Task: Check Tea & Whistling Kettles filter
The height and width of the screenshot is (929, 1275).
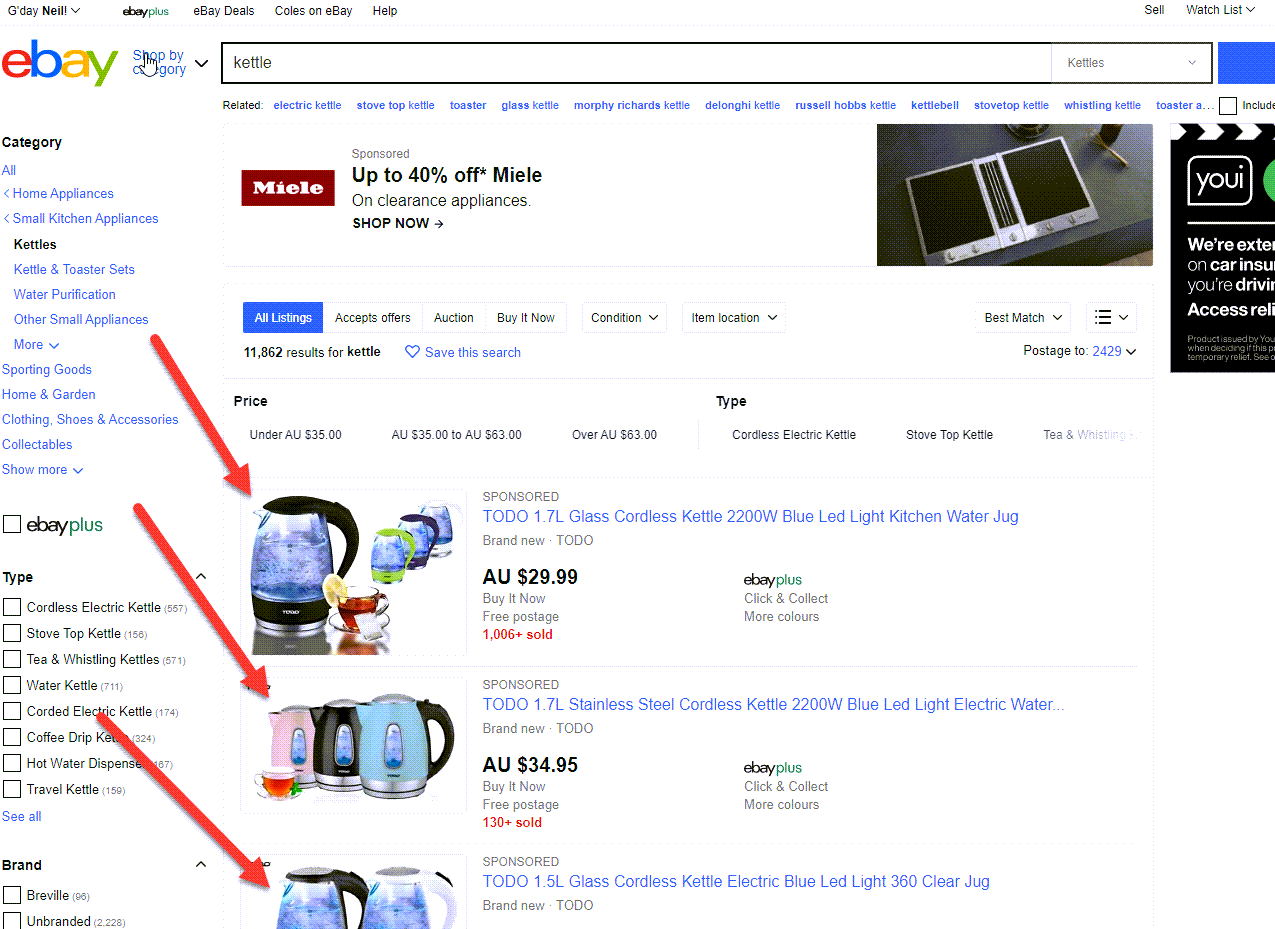Action: coord(12,659)
